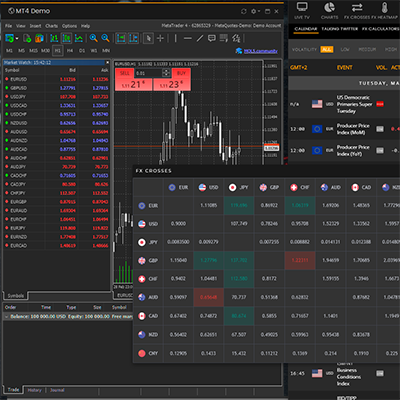Open the History tab in terminal

tap(34, 390)
